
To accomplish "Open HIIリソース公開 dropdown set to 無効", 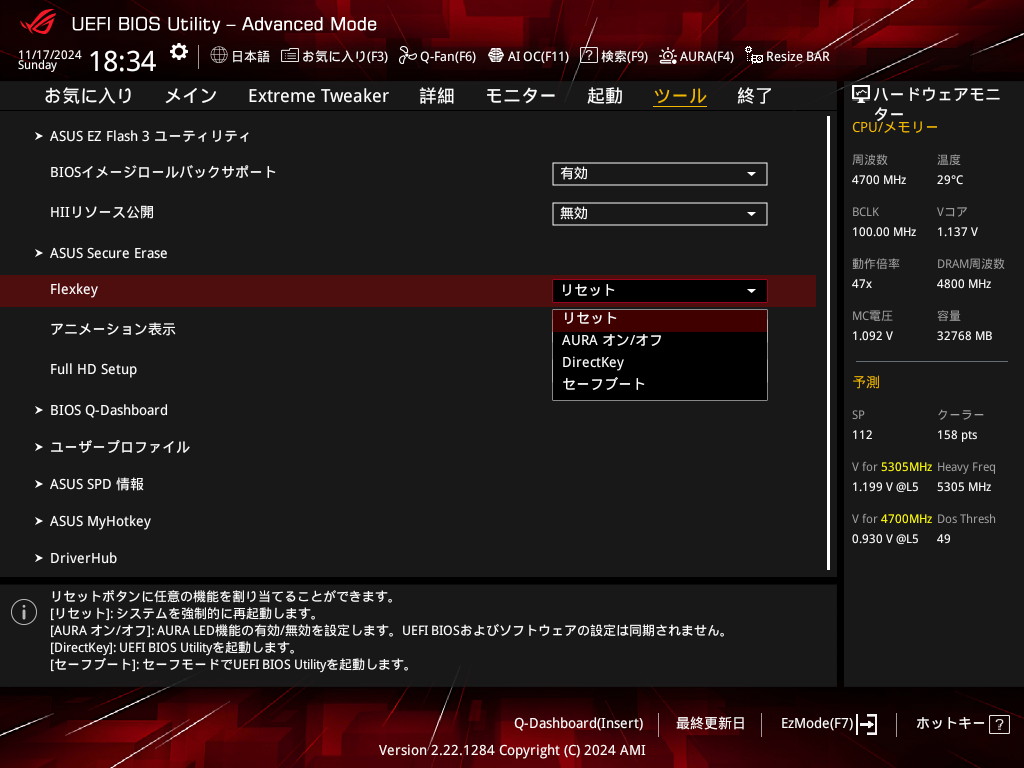I will pos(660,214).
